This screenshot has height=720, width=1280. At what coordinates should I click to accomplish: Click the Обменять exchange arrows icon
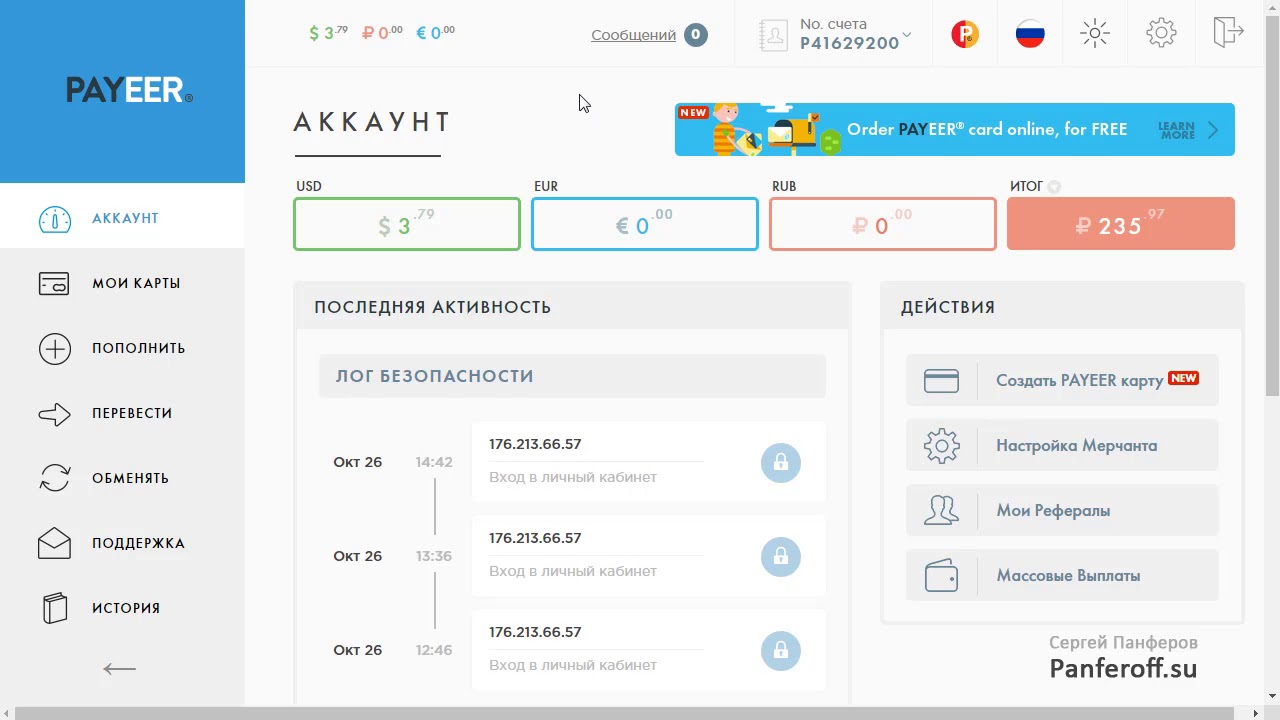(55, 478)
